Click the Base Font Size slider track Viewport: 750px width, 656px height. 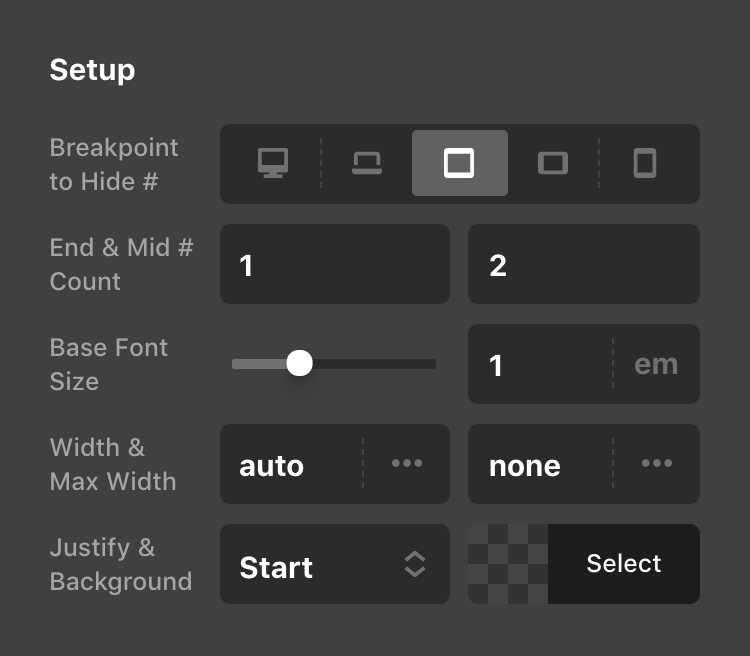(334, 364)
